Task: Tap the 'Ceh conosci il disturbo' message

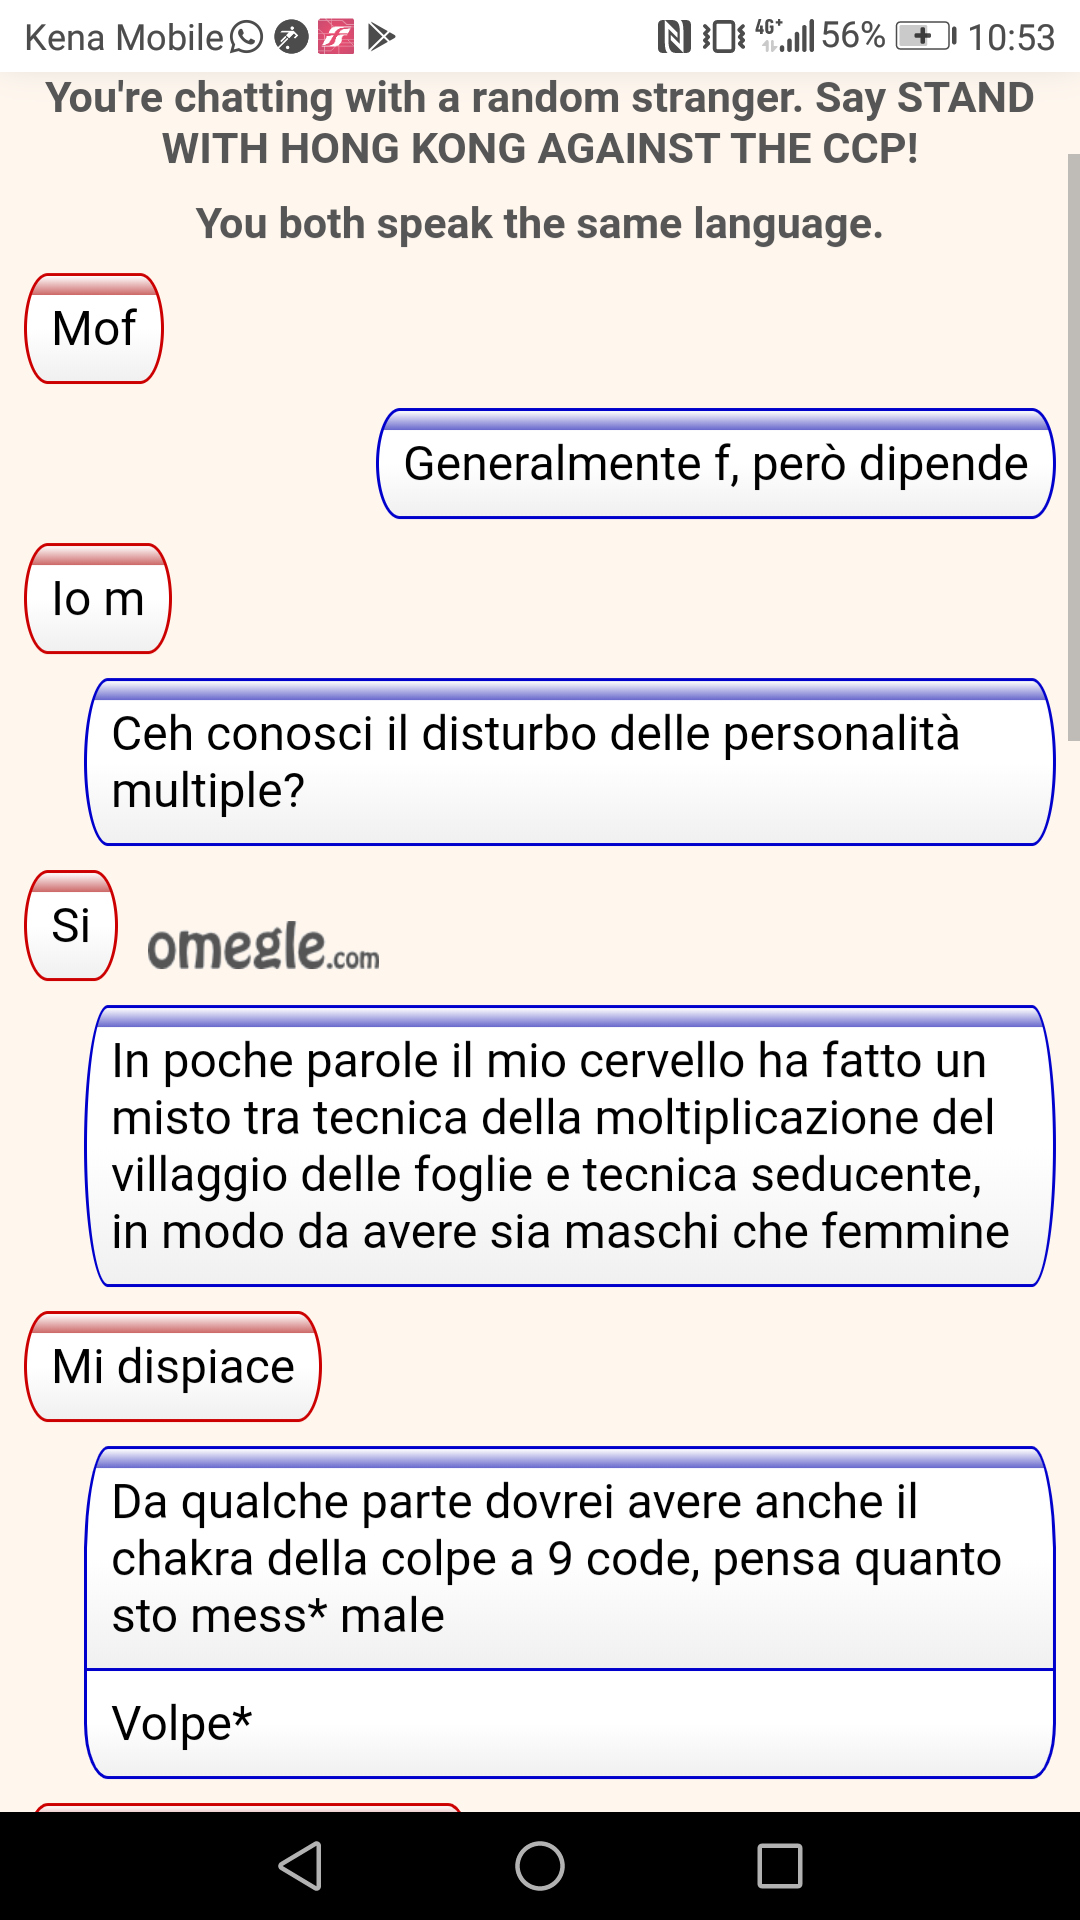Action: point(570,762)
